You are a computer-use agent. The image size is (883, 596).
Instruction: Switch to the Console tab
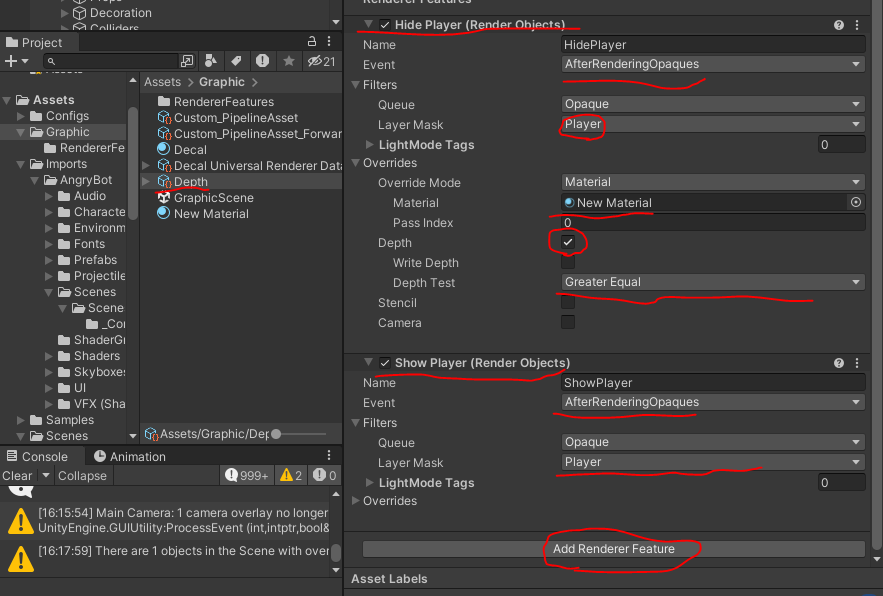[37, 456]
